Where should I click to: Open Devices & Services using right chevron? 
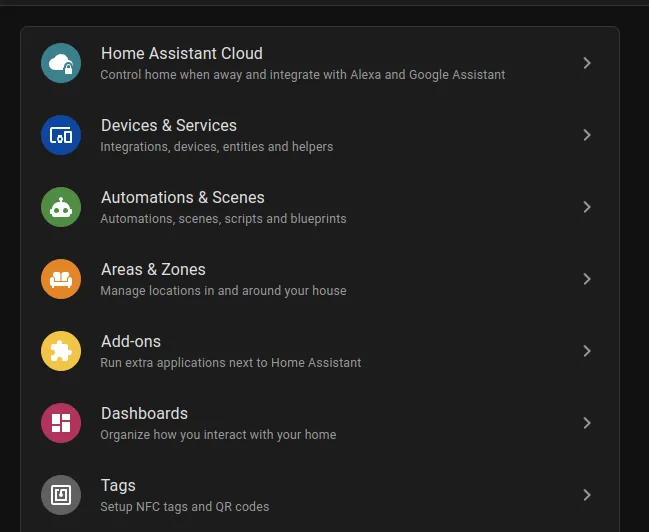coord(587,135)
